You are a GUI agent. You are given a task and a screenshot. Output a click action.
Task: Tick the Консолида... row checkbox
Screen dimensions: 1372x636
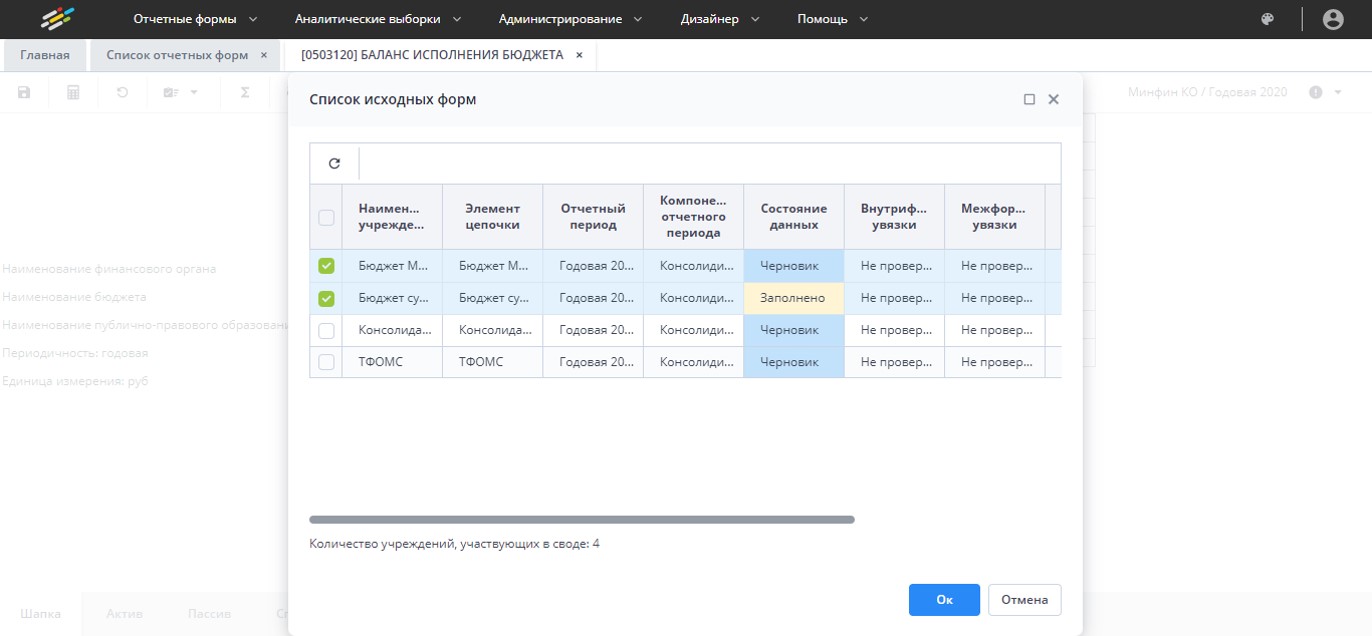click(x=326, y=330)
